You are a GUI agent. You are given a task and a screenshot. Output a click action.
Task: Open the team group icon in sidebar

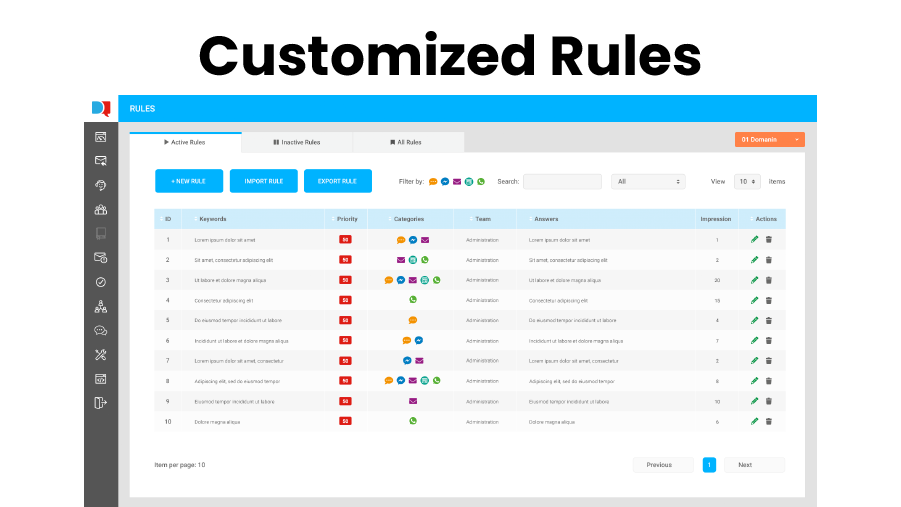coord(100,209)
